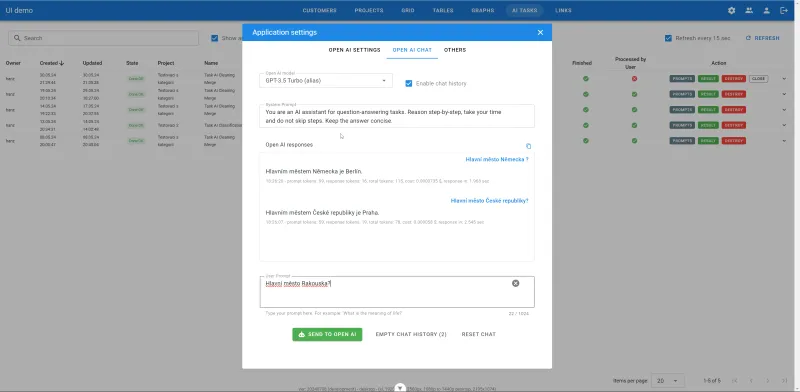Go to the last page pagination icon
Viewport: 800px width, 392px height.
tap(785, 381)
